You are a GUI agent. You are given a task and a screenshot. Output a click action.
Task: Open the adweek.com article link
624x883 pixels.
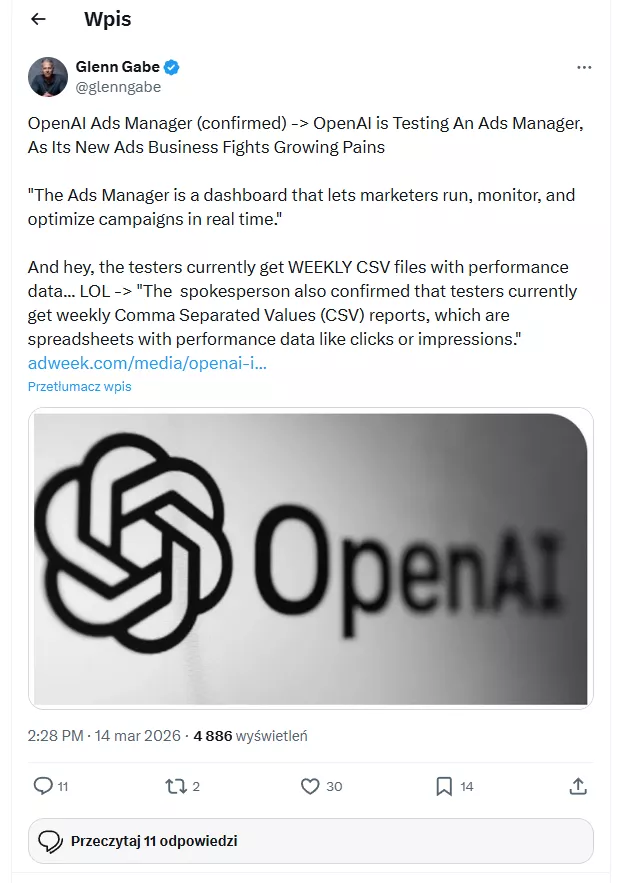(x=147, y=362)
